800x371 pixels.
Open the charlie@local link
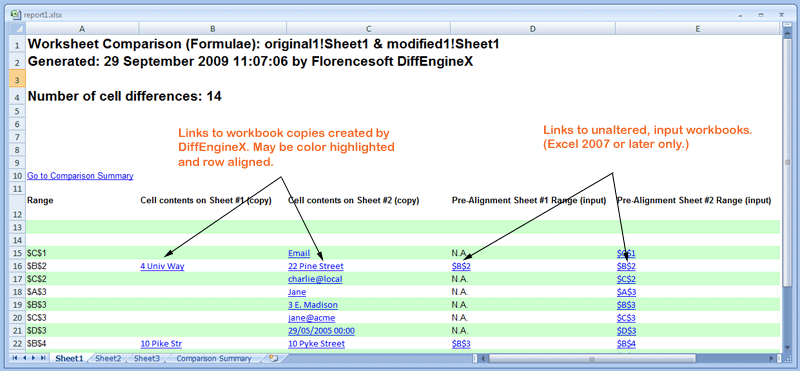315,279
